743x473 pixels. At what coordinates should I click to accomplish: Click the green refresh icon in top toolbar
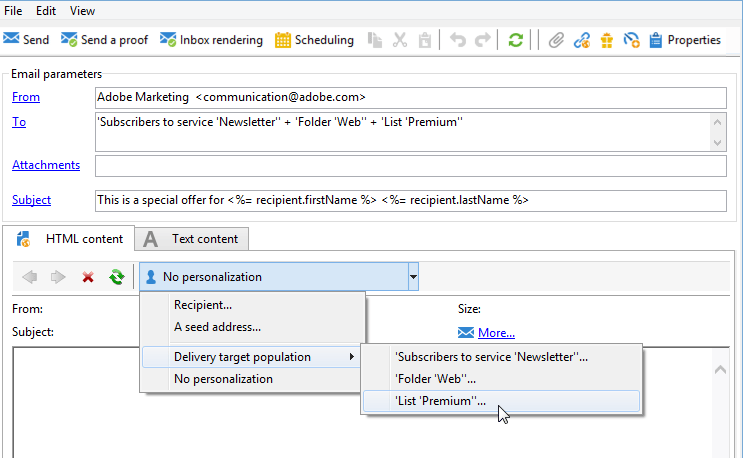(516, 40)
